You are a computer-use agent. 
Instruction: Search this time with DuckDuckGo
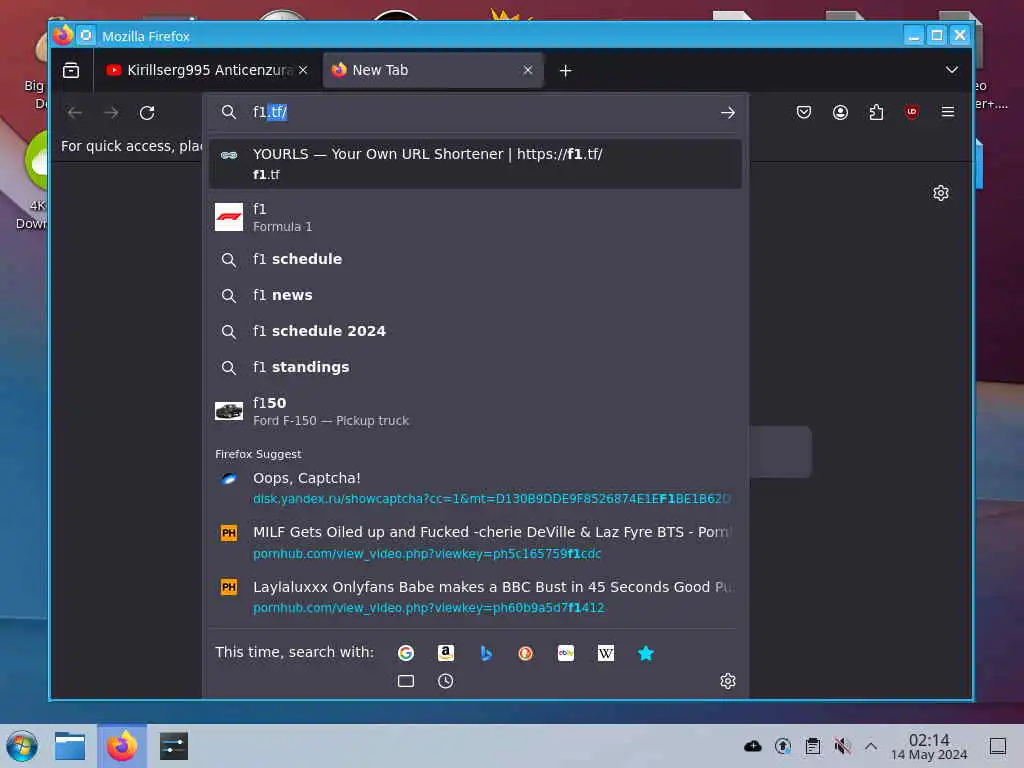[x=526, y=652]
